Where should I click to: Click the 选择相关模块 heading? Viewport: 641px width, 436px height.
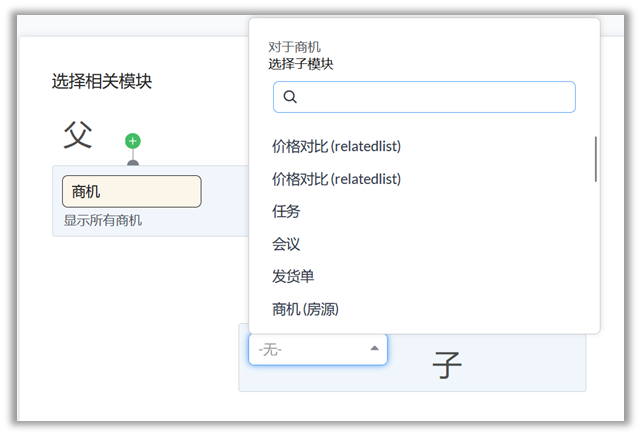click(102, 82)
